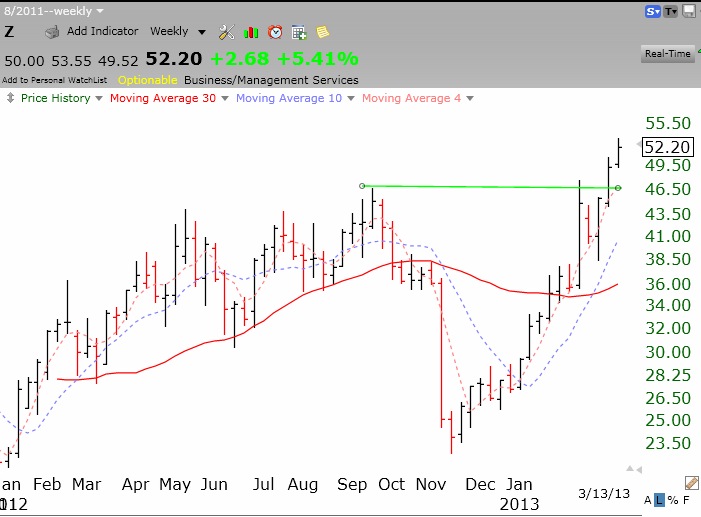This screenshot has width=701, height=517.
Task: Select the % percent scale option
Action: (673, 500)
